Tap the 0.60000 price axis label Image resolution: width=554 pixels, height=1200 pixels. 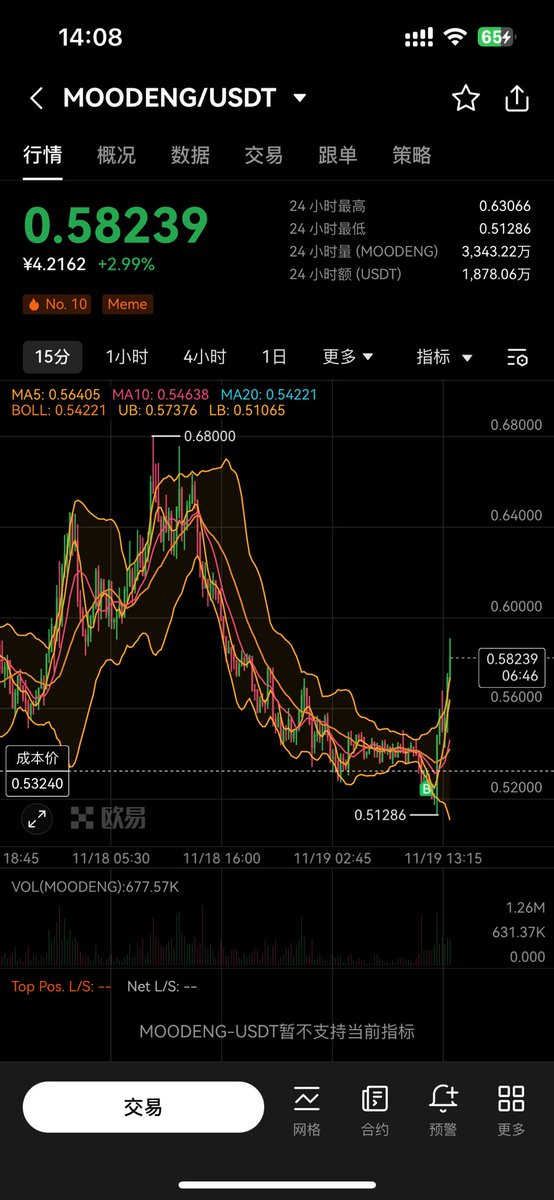tap(517, 606)
